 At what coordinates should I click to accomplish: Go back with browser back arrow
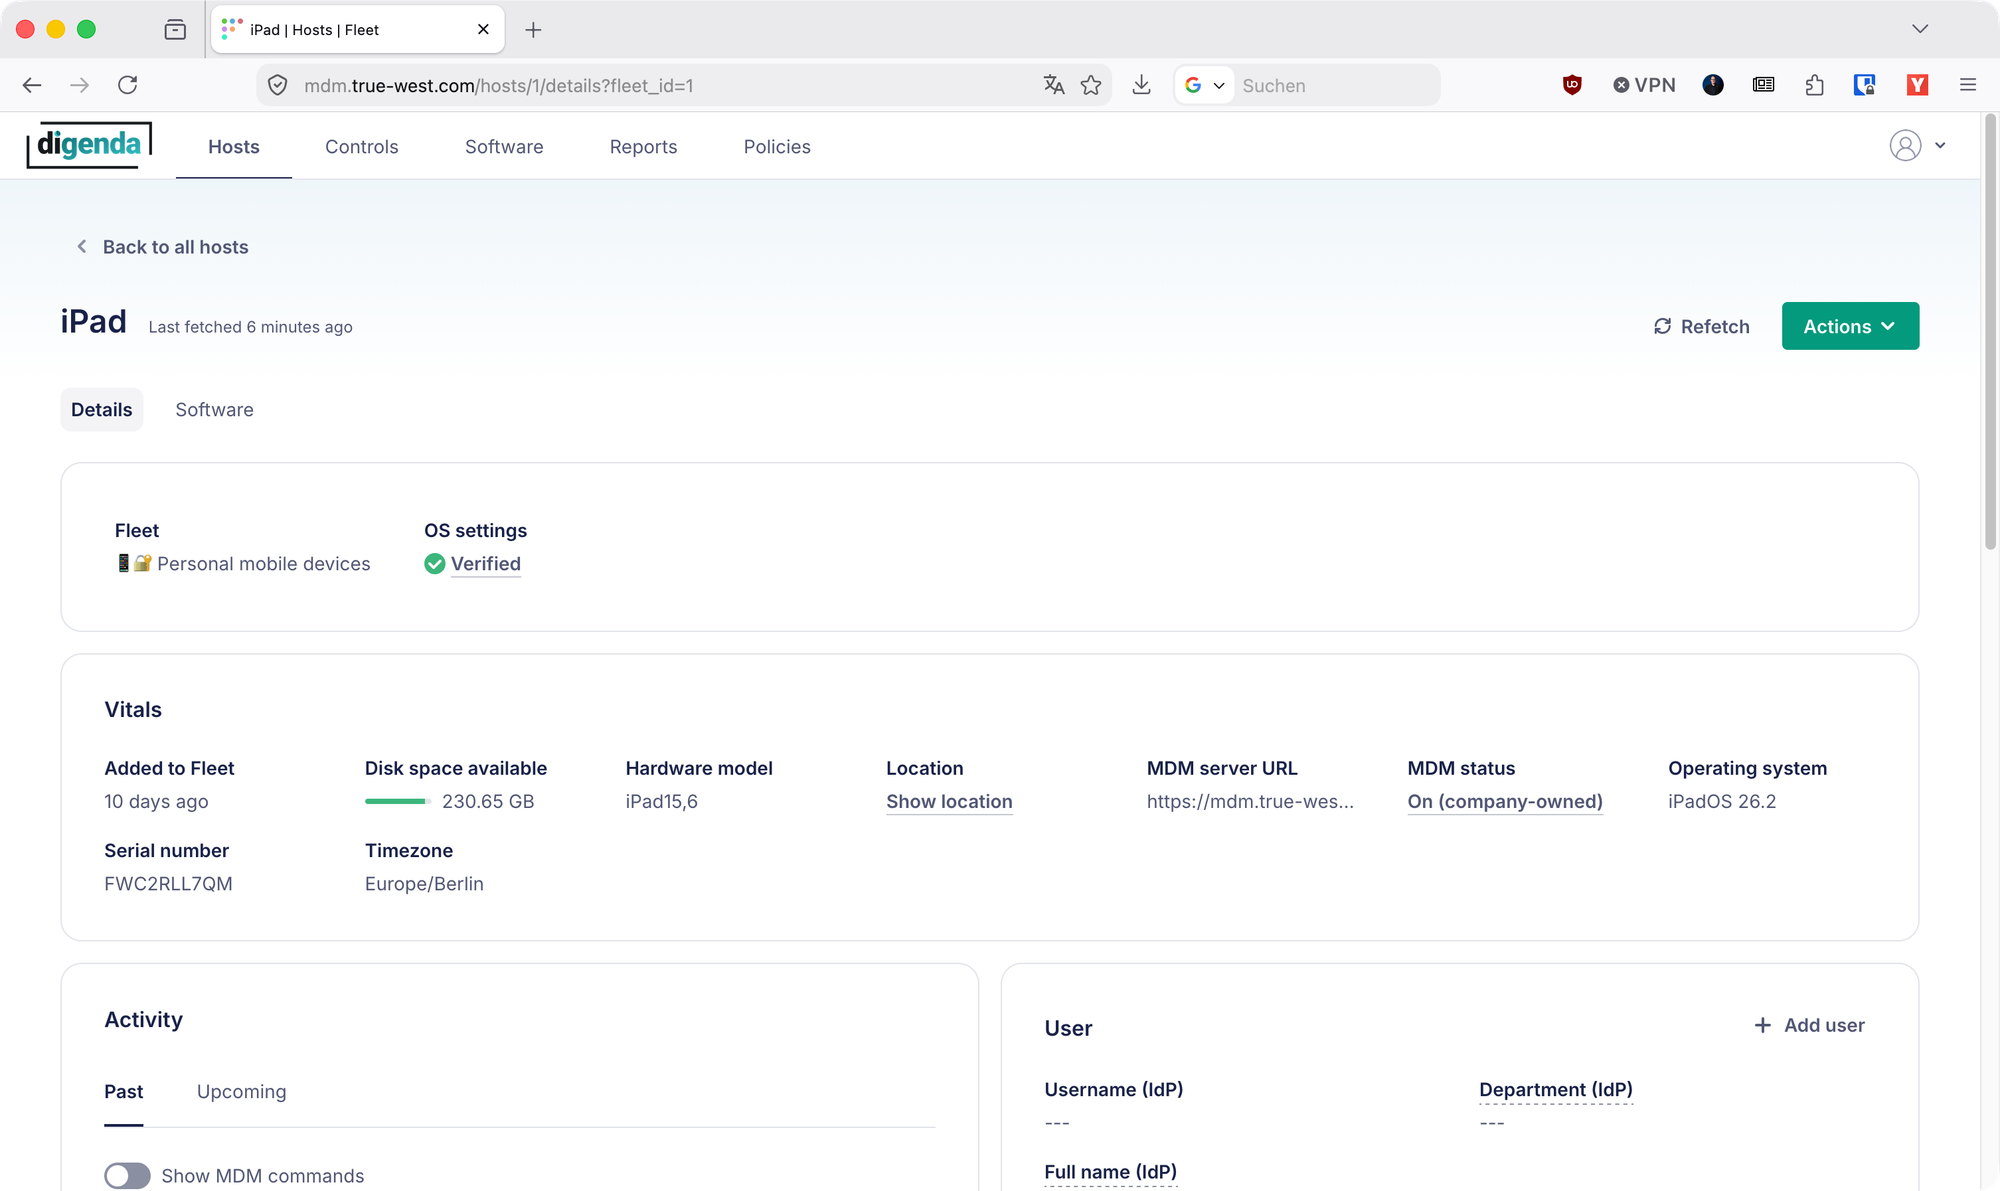pos(32,85)
